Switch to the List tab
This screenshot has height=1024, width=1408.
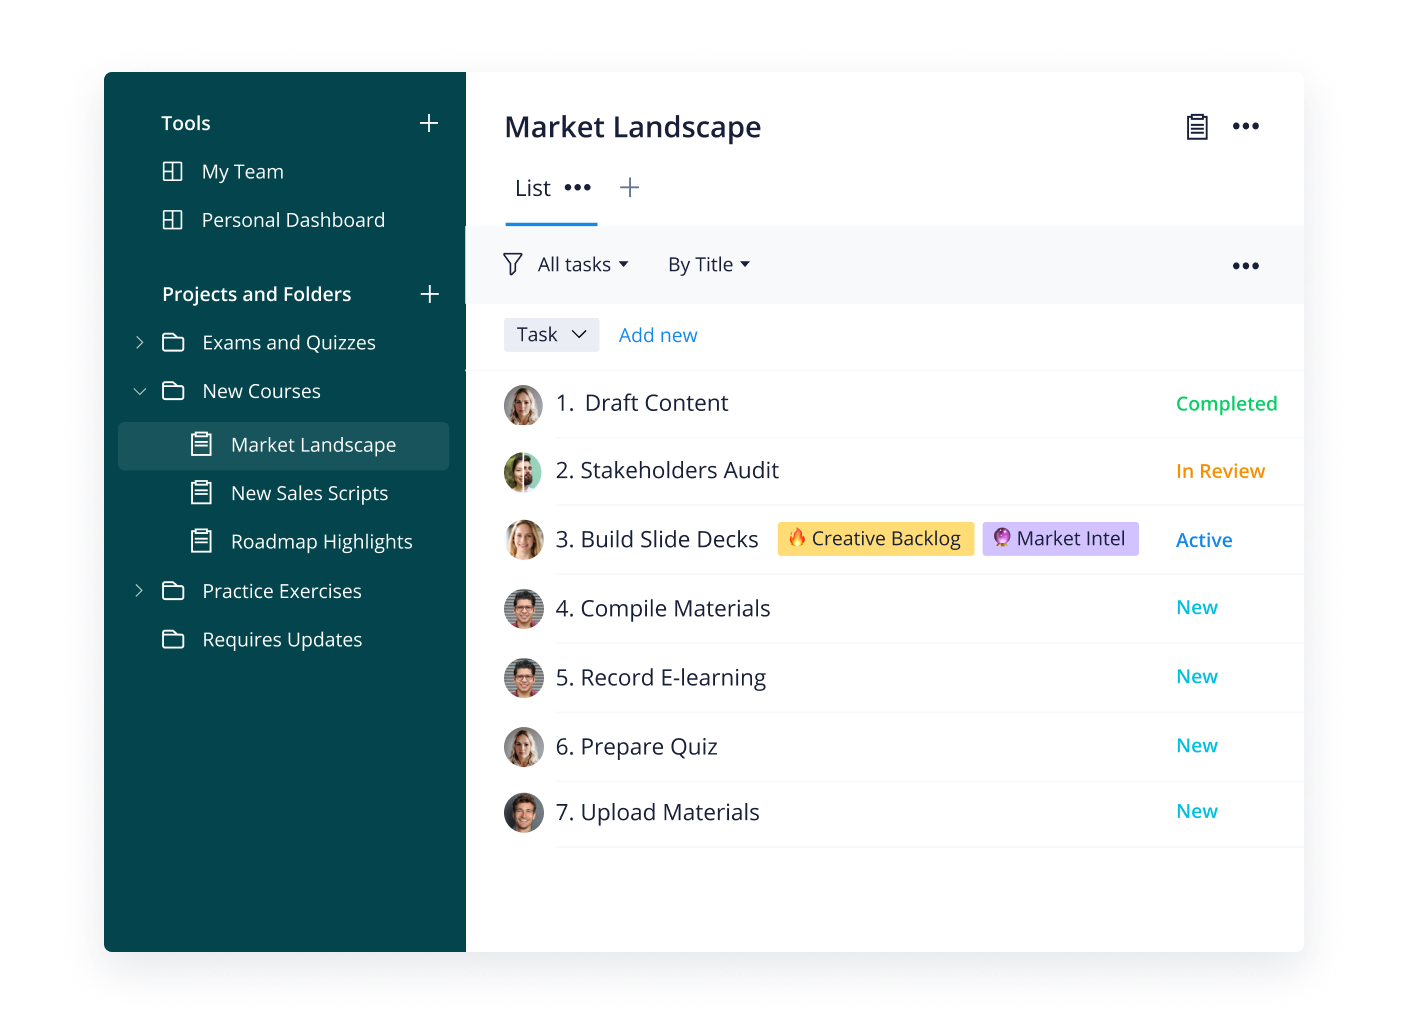(532, 188)
